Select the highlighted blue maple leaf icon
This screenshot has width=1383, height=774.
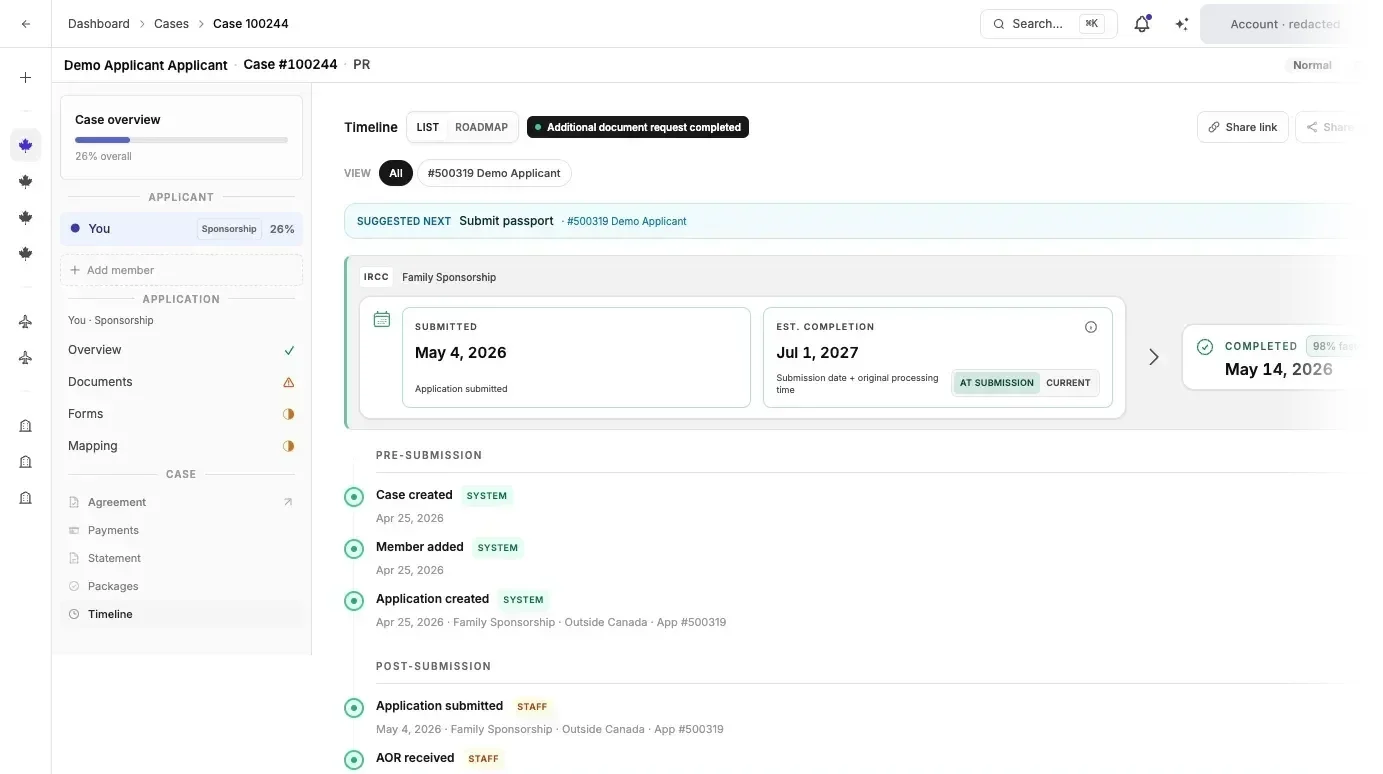click(x=26, y=145)
